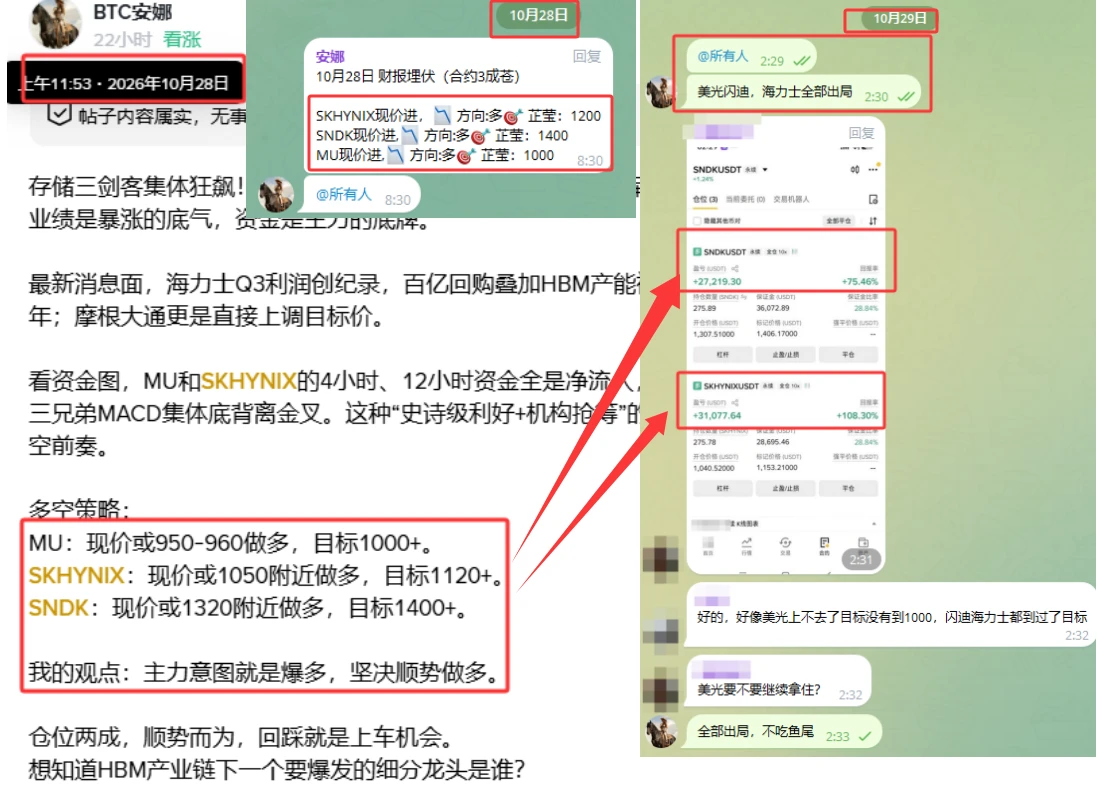Image resolution: width=1097 pixels, height=785 pixels.
Task: Click the @所有人 mention sent at 2:29
Action: point(723,57)
